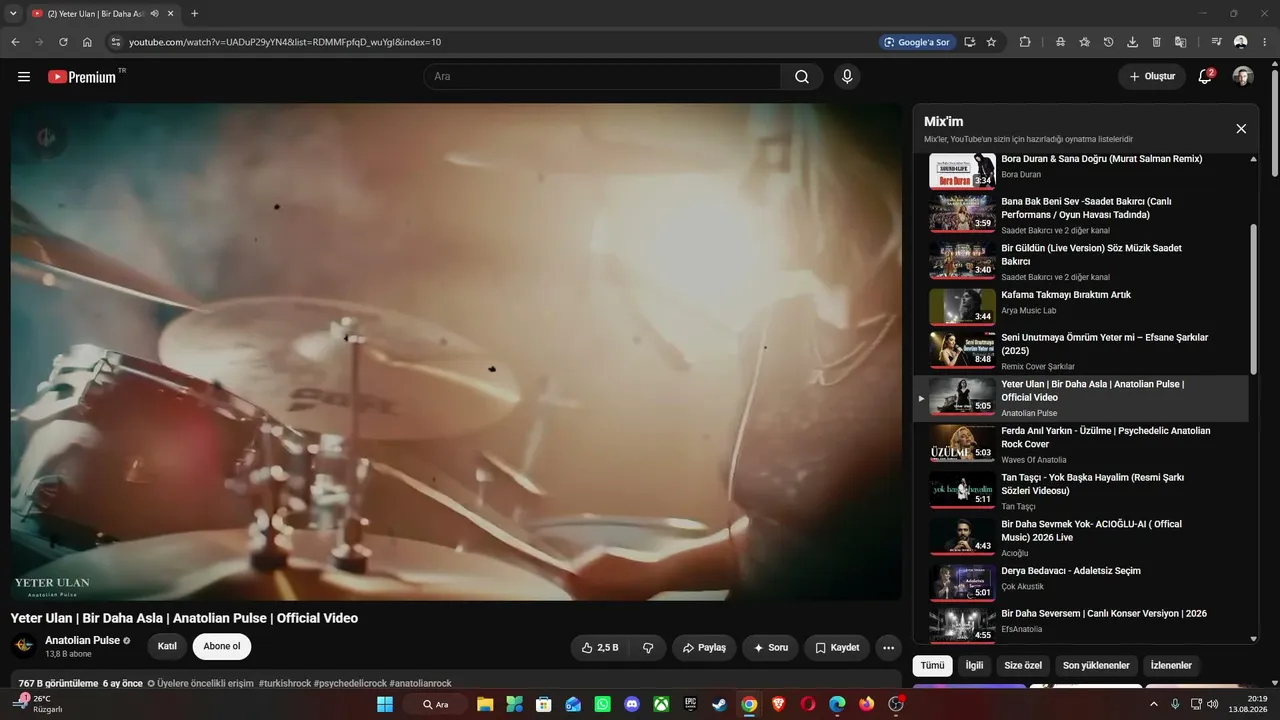This screenshot has height=720, width=1280.
Task: Click the Soru ask button
Action: [x=770, y=647]
